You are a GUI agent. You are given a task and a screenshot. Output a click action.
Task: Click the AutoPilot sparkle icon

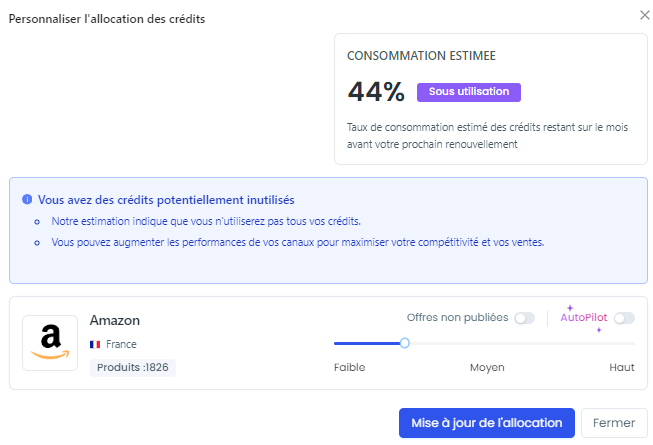570,308
